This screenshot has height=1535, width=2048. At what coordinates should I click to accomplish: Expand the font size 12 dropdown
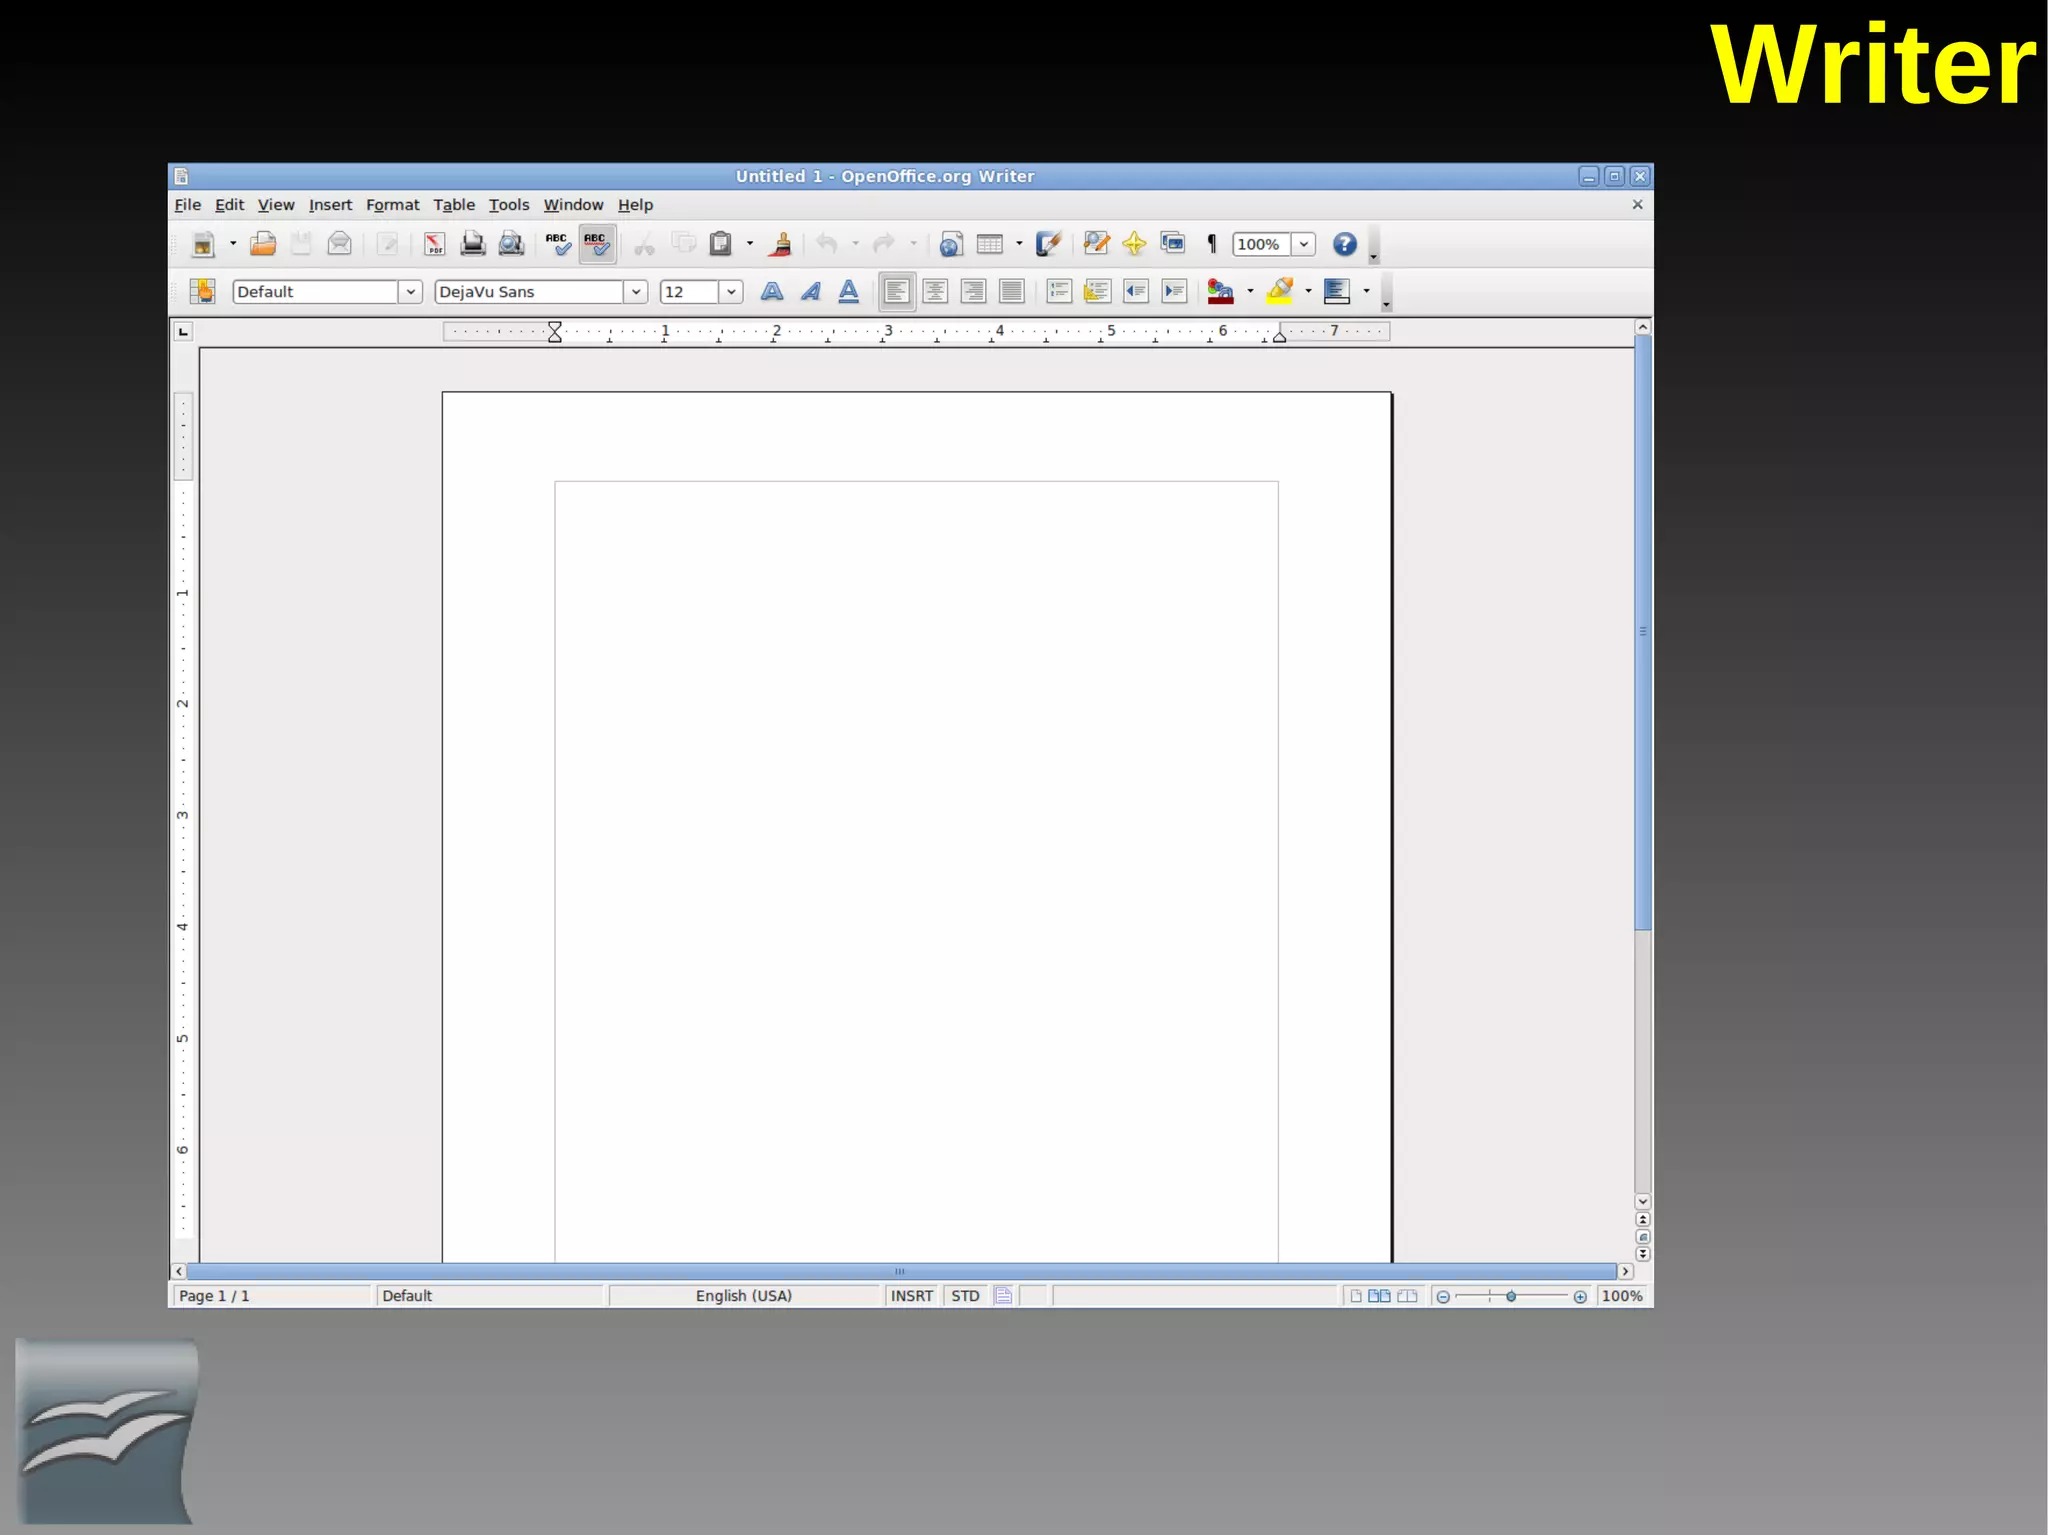point(731,292)
